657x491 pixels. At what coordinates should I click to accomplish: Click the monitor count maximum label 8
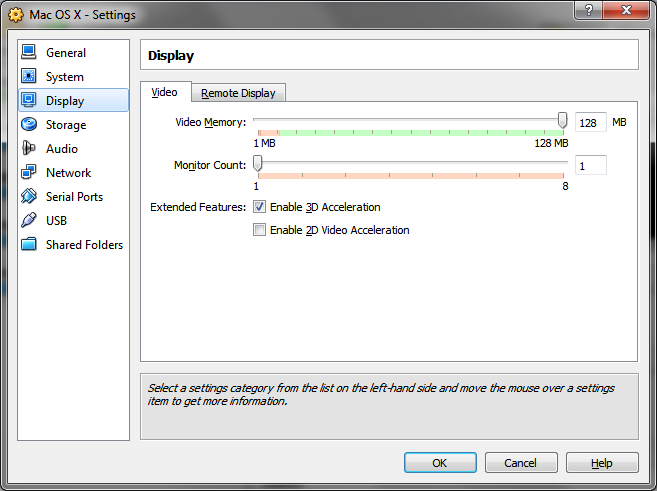click(565, 186)
